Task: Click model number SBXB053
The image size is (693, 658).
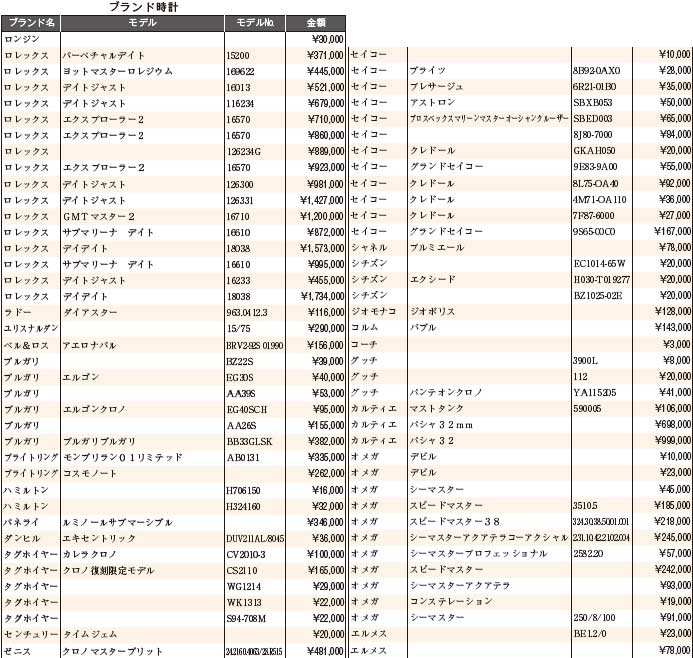Action: point(593,103)
